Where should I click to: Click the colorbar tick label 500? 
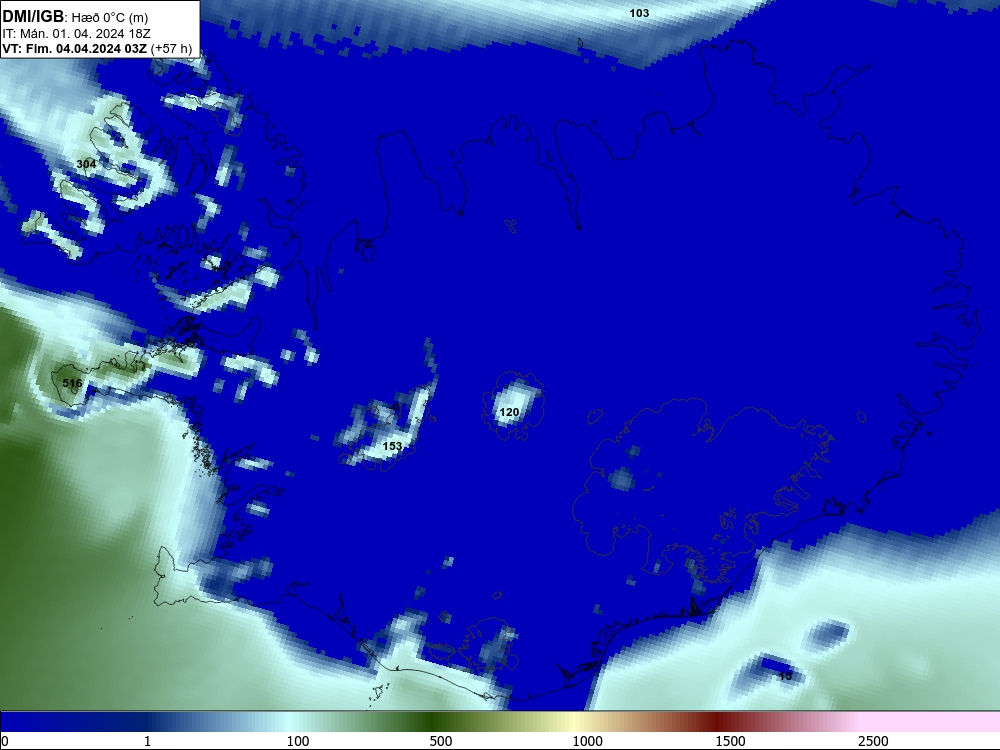coord(441,741)
